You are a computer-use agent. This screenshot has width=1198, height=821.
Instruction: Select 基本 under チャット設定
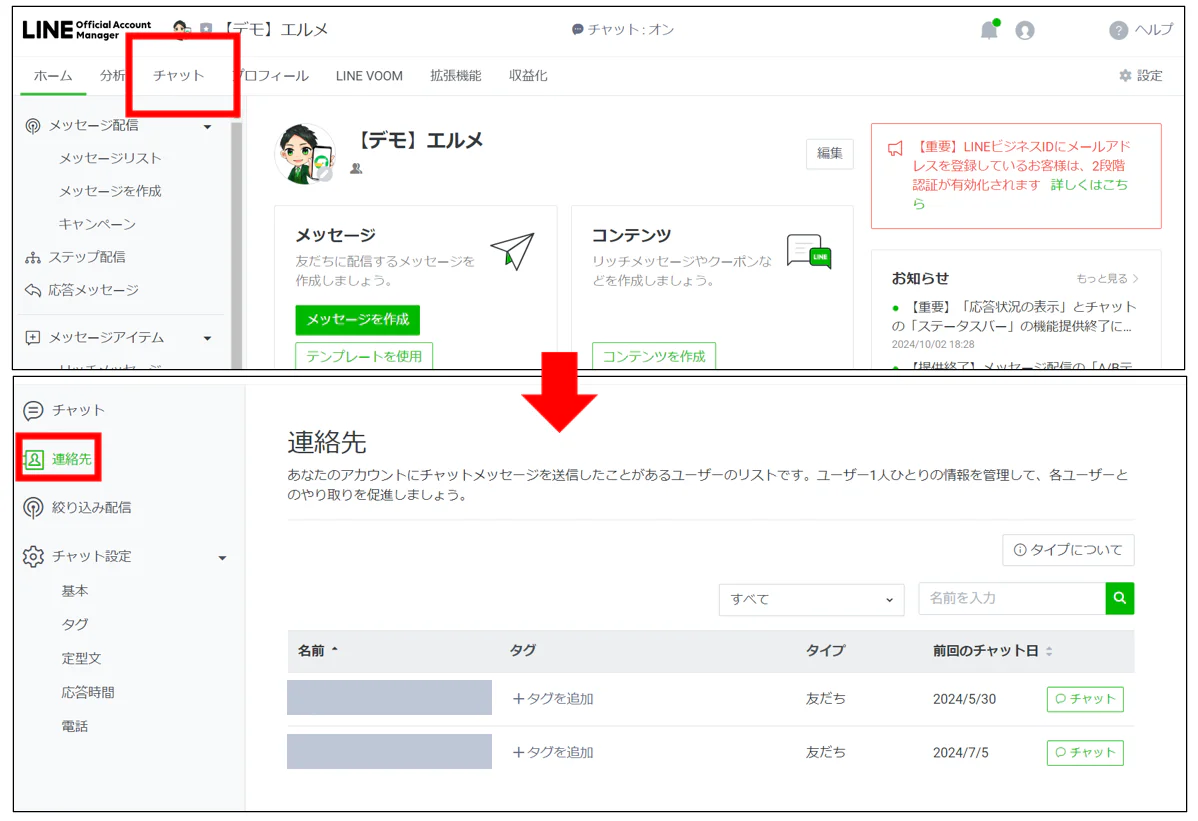[75, 591]
